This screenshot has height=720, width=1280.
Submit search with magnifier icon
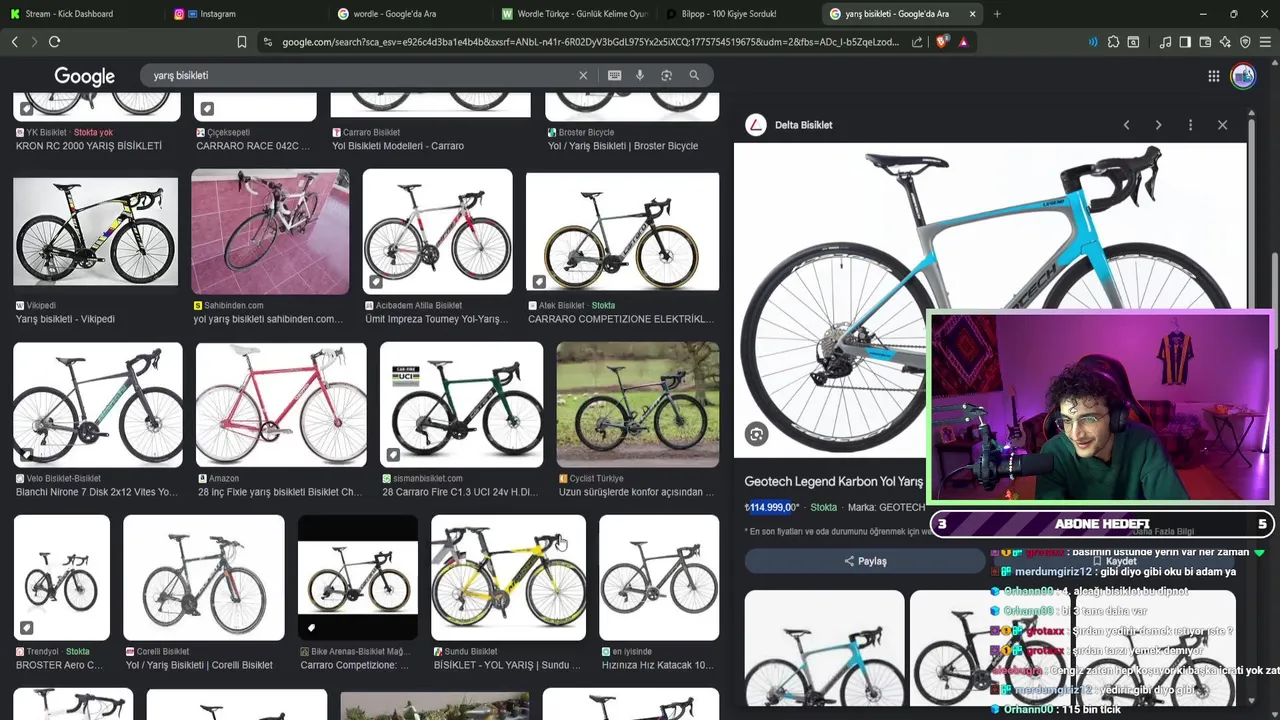(x=694, y=75)
